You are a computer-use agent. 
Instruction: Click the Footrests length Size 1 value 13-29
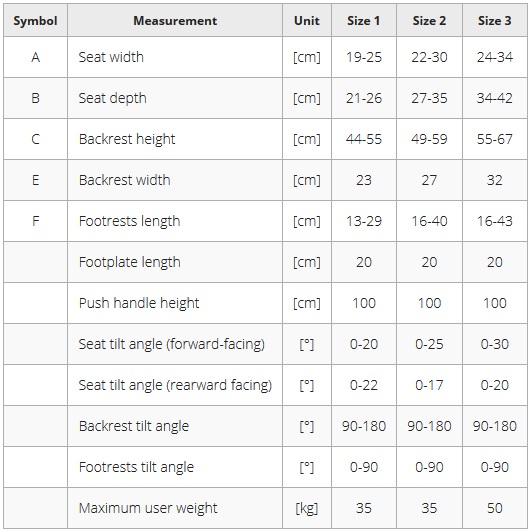coord(364,221)
